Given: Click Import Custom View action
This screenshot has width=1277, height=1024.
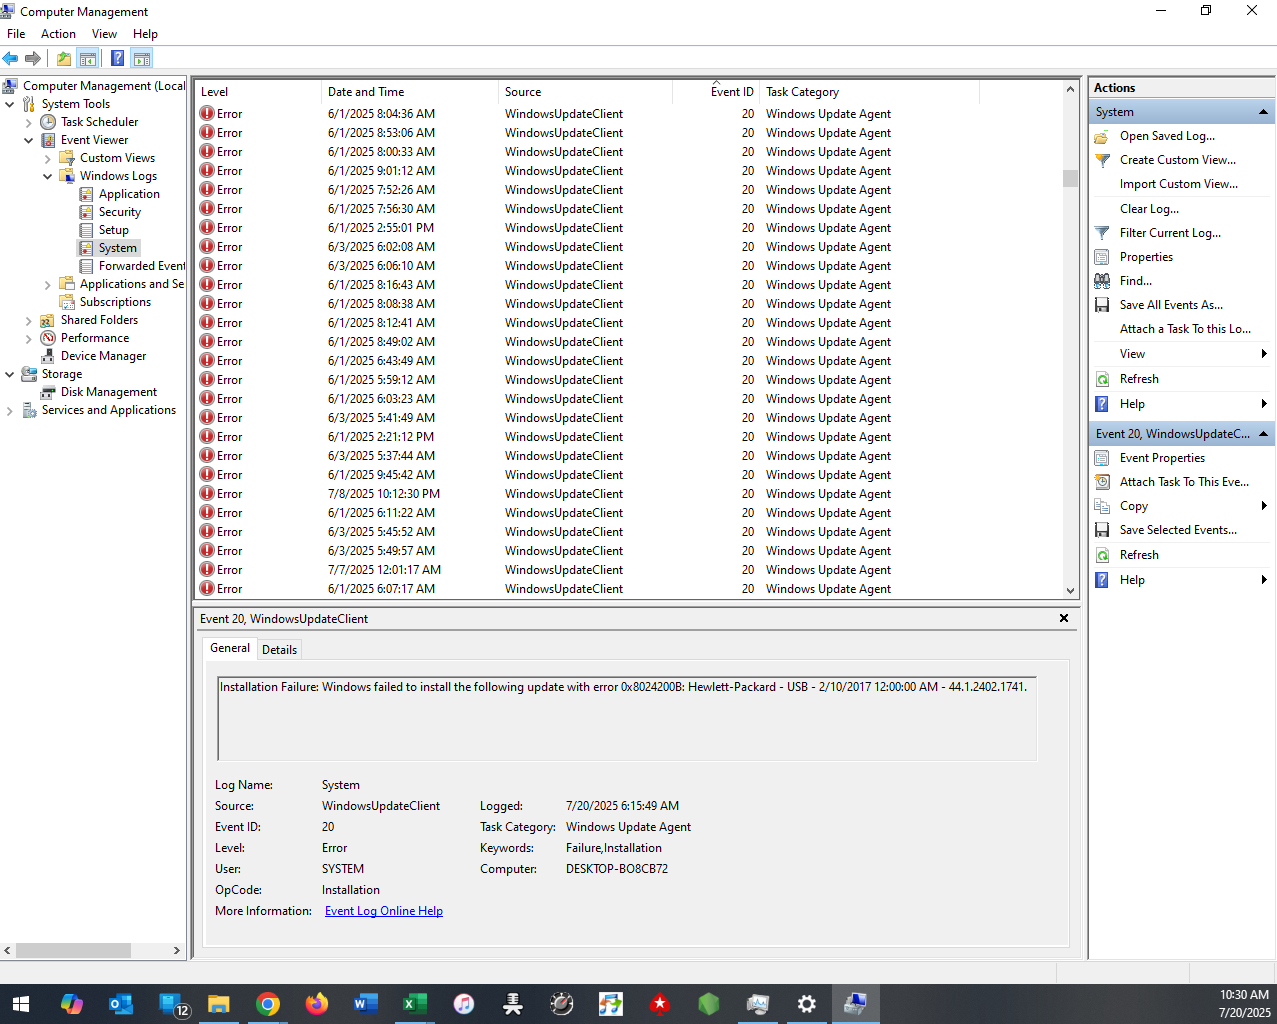Looking at the screenshot, I should pos(1178,184).
